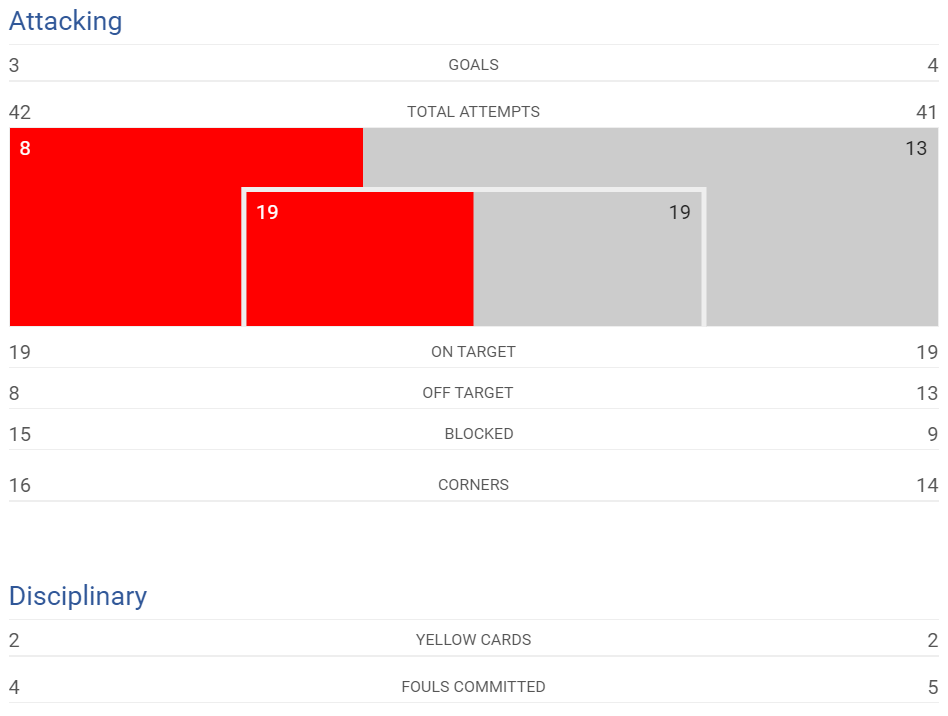The width and height of the screenshot is (948, 716).
Task: Click the red off-target bar showing 8
Action: [126, 227]
